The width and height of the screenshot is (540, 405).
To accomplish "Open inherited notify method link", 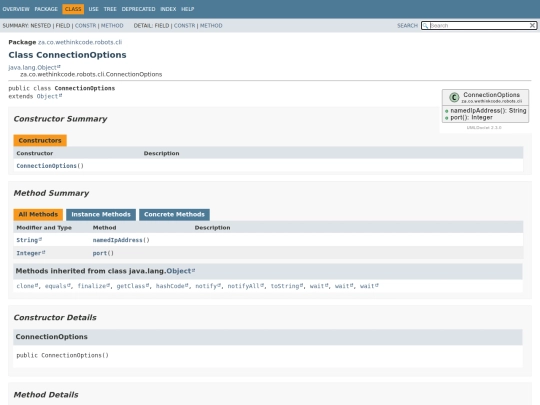I will [x=208, y=286].
